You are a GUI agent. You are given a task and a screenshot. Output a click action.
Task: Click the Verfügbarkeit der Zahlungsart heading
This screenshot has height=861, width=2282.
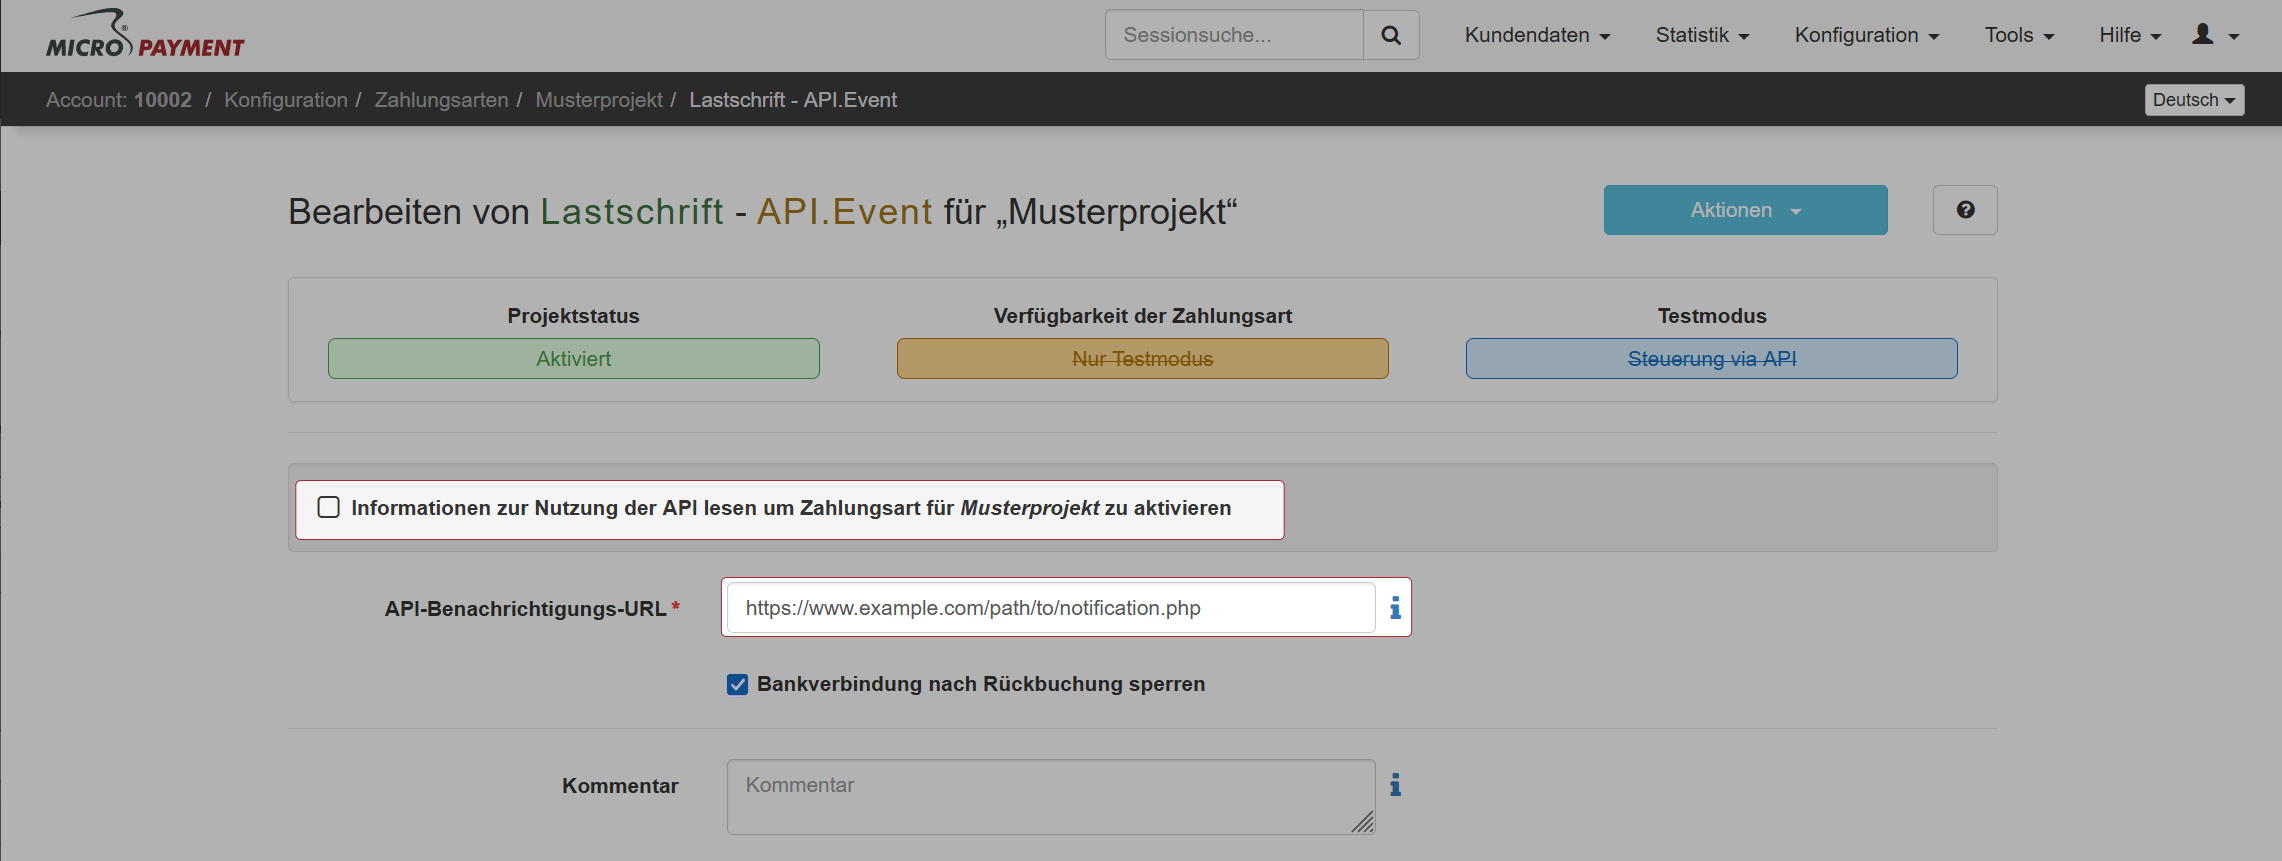1143,316
